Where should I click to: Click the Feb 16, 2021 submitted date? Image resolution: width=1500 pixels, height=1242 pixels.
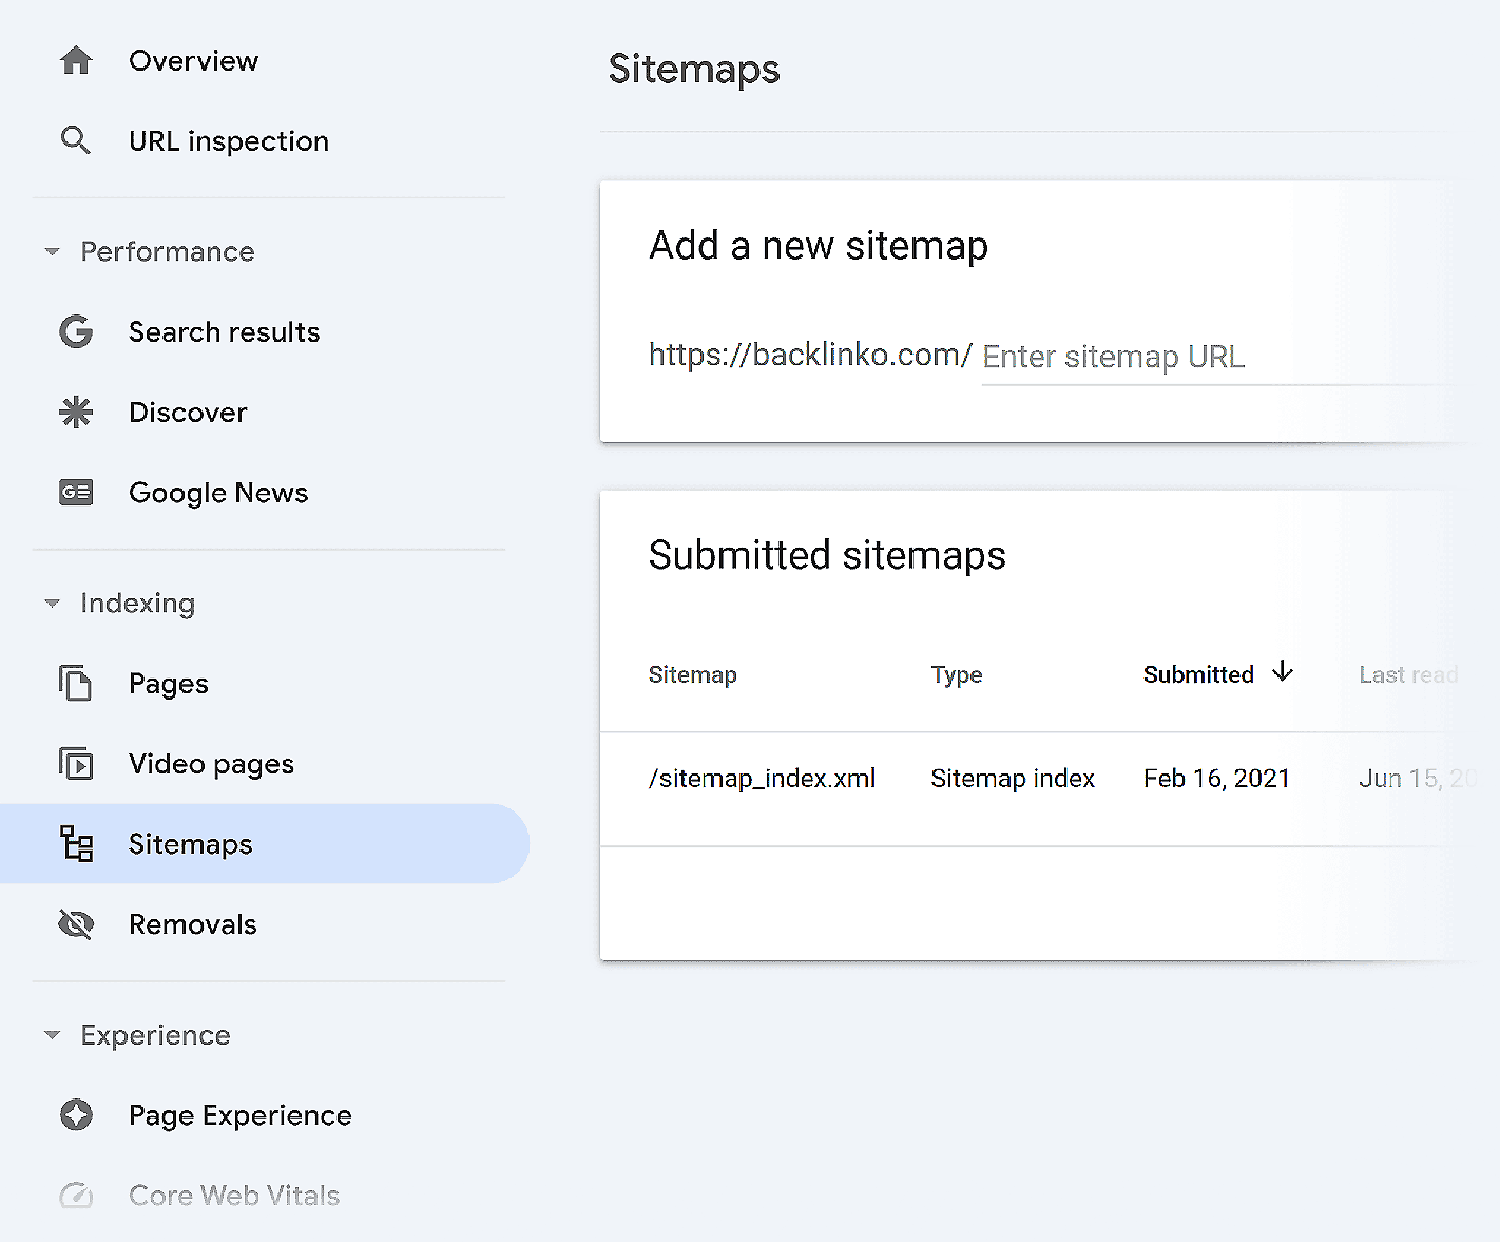(1217, 778)
